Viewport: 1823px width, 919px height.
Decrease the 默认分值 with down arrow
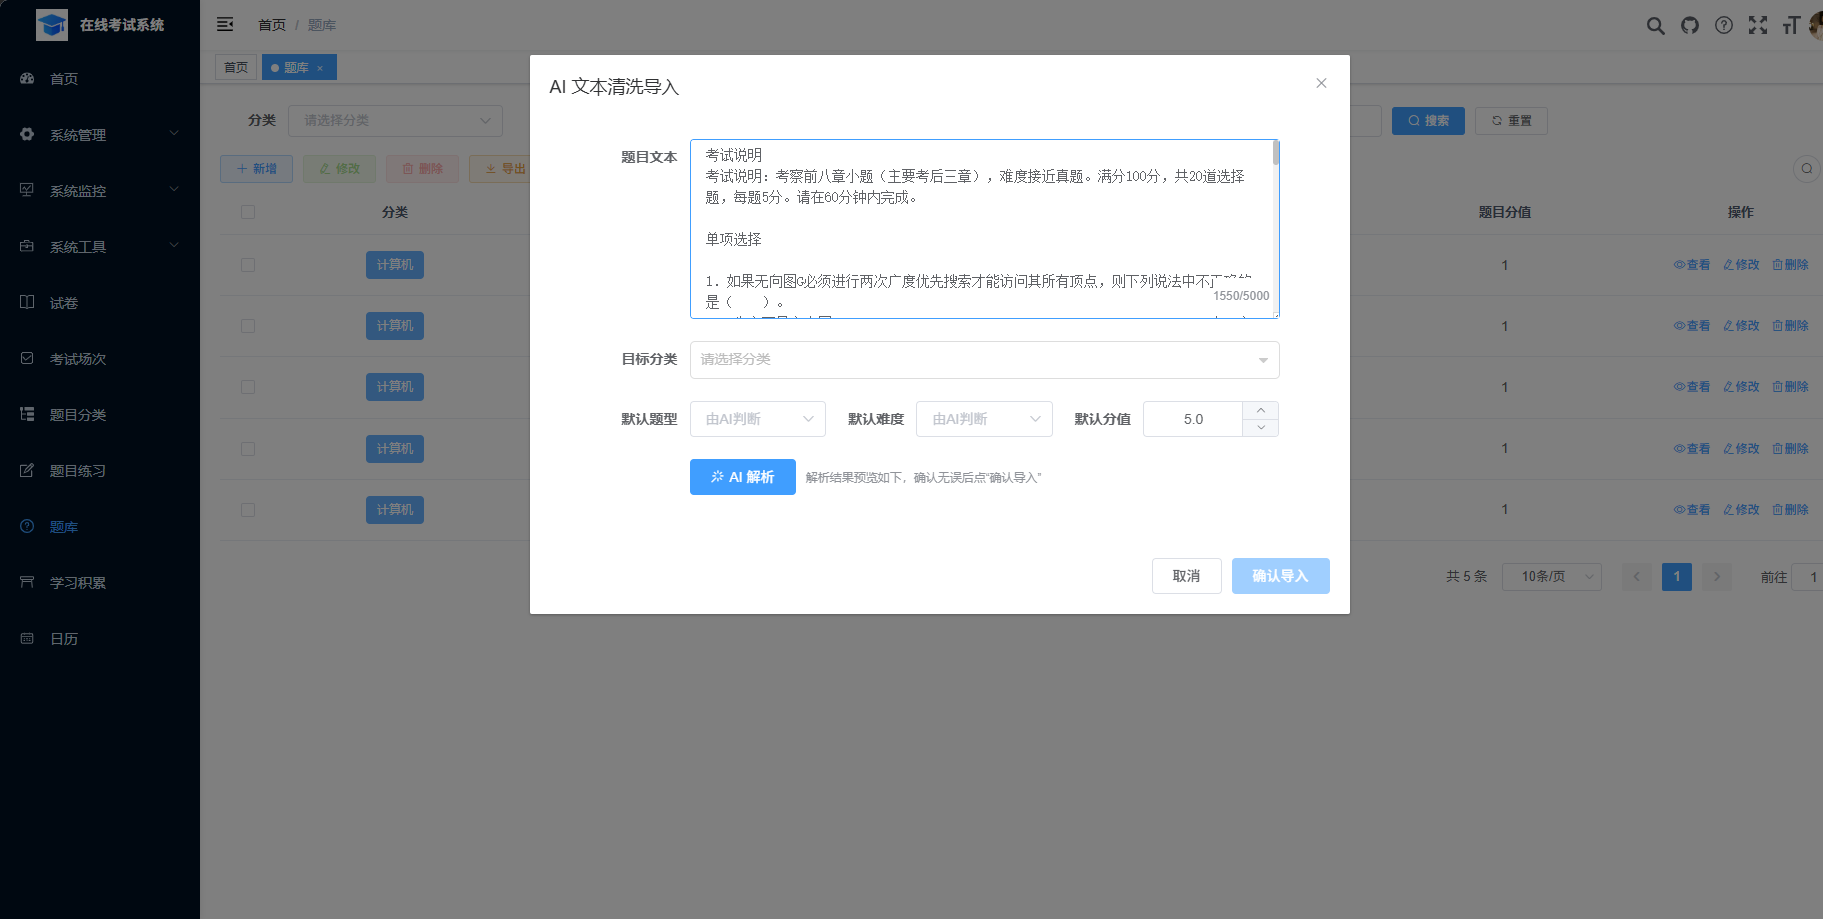coord(1261,428)
